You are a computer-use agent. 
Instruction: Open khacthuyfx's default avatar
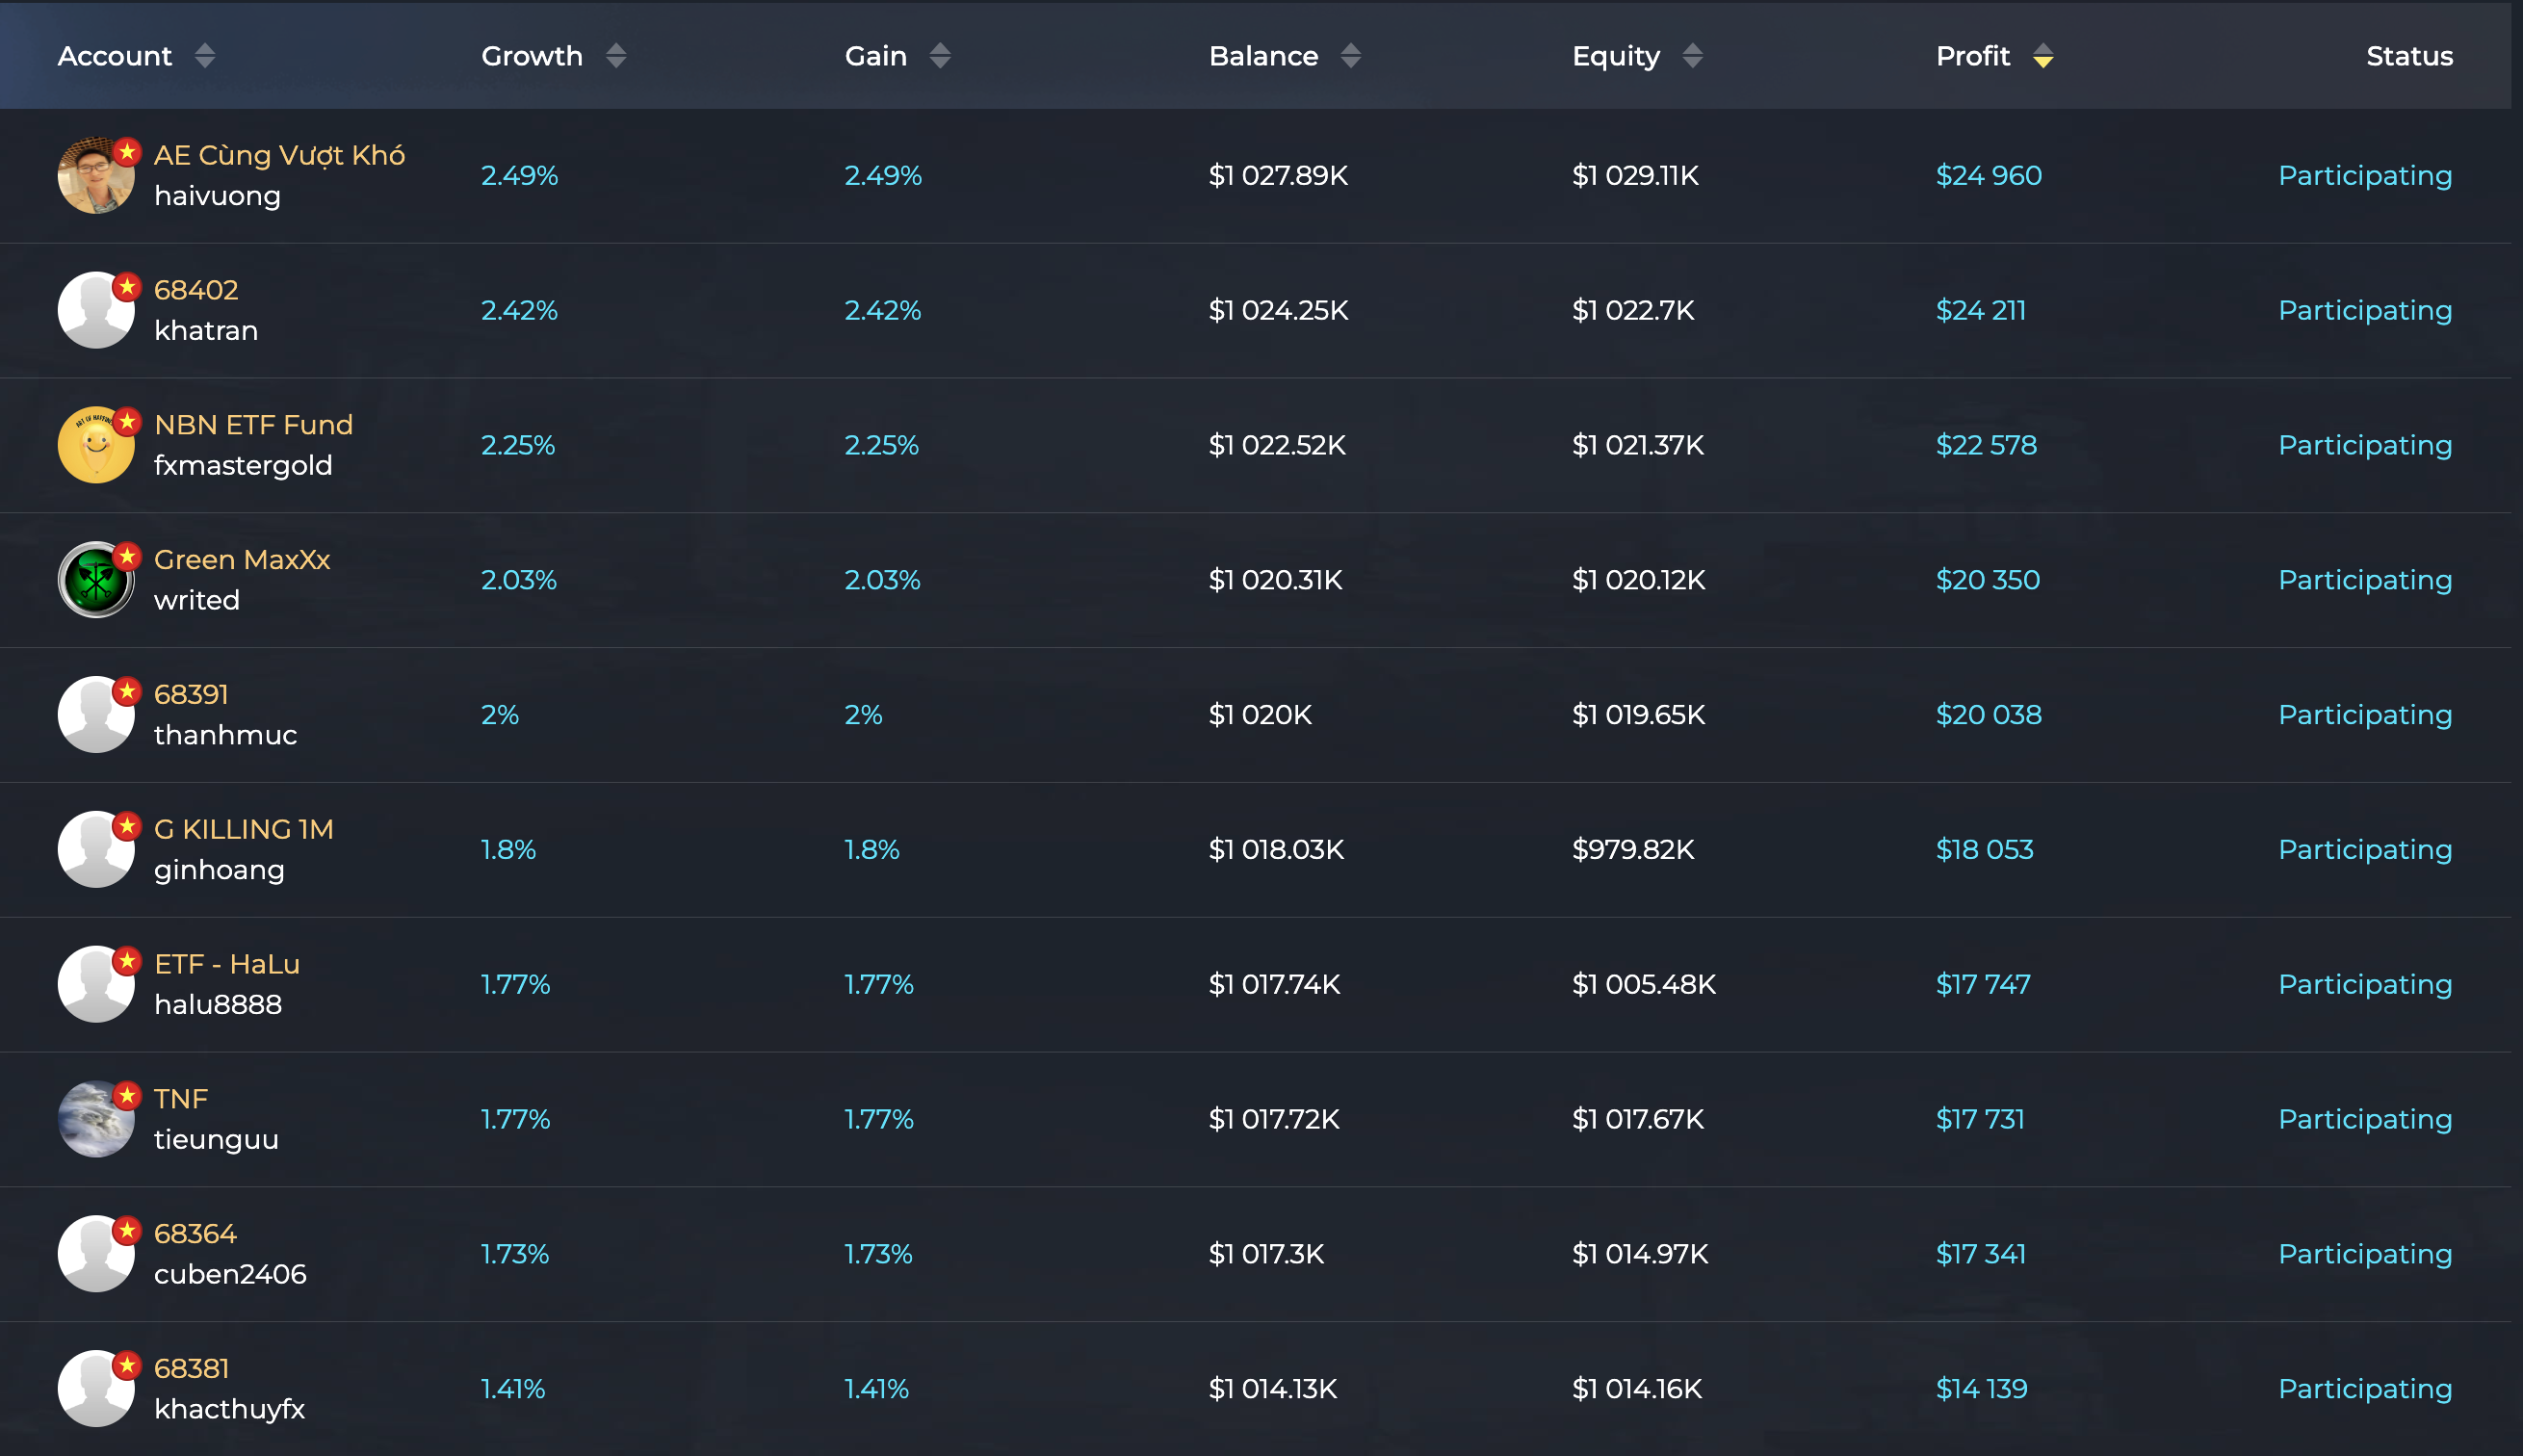pos(96,1389)
